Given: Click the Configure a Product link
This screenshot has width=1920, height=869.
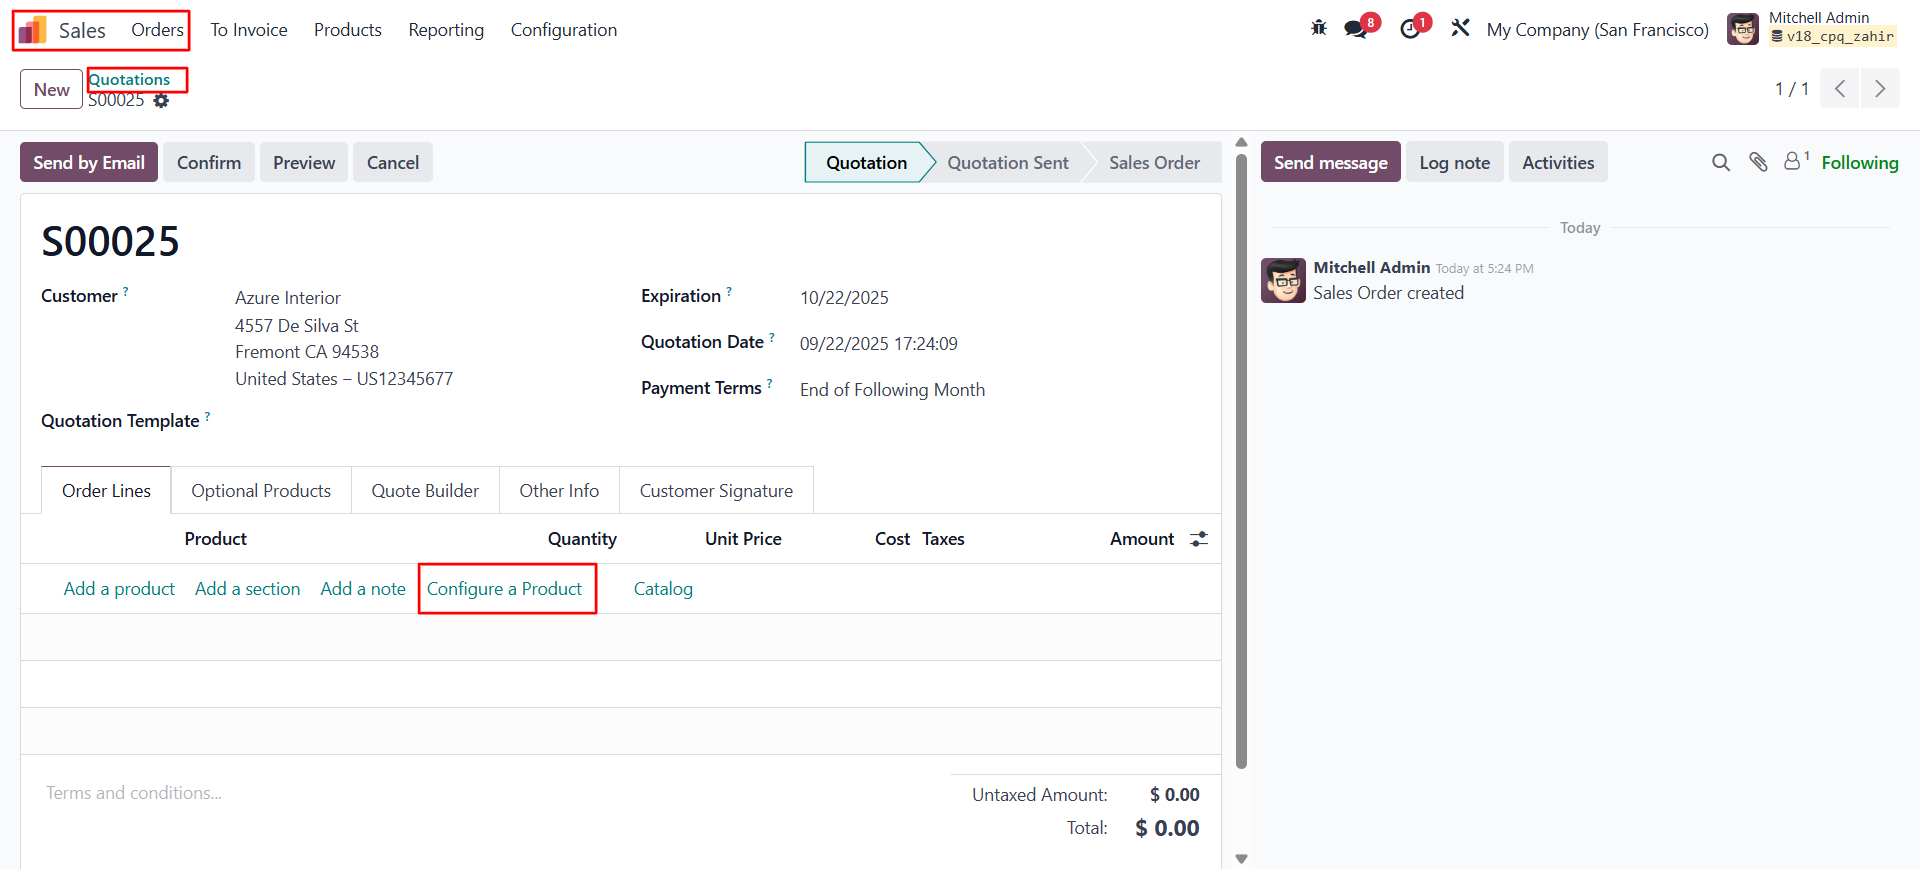Looking at the screenshot, I should (504, 589).
